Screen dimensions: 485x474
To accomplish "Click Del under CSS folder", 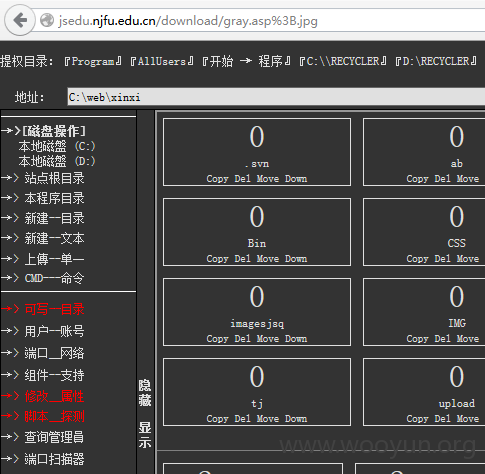I will [x=442, y=259].
